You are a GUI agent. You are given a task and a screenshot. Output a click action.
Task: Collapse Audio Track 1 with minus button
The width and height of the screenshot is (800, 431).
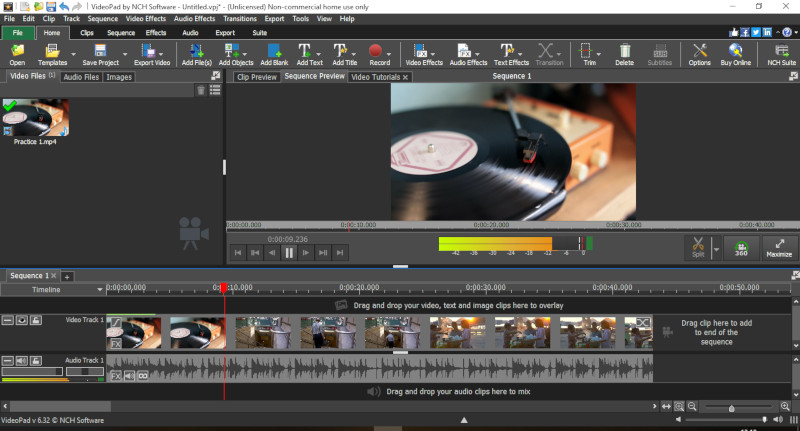[8, 361]
